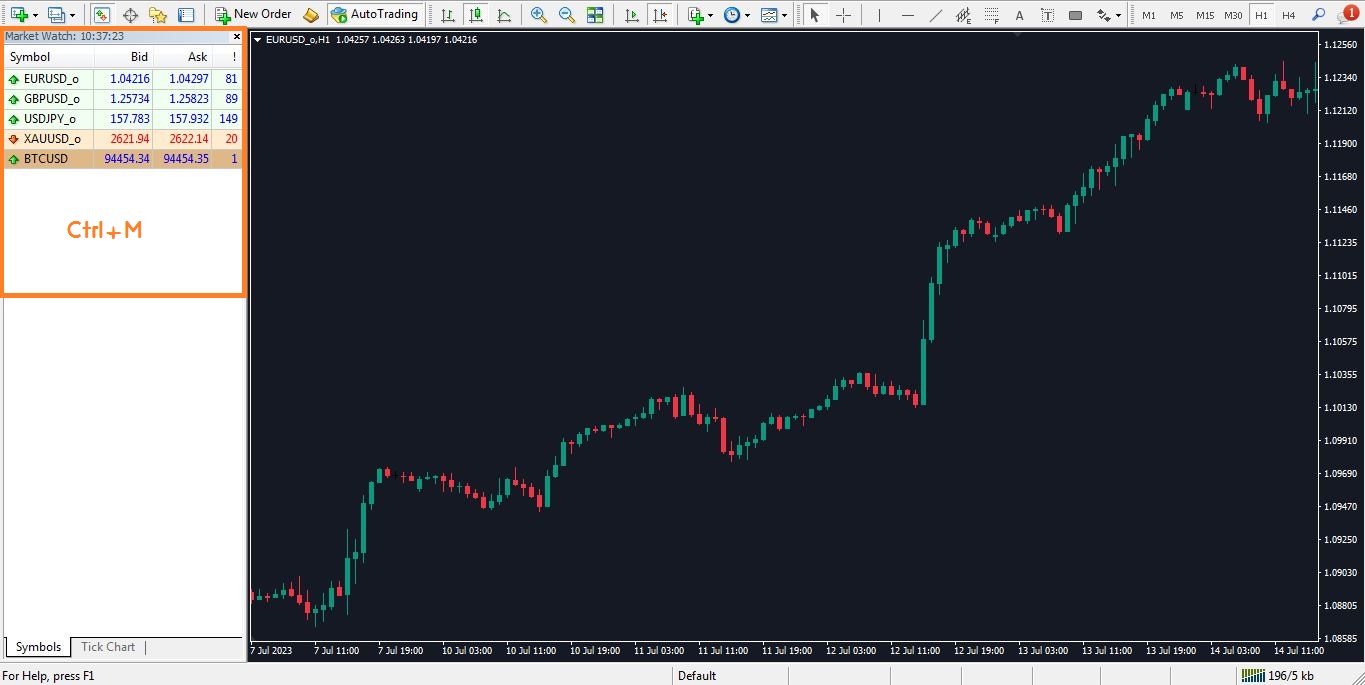This screenshot has height=685, width=1365.
Task: Switch timeframe to M1
Action: [x=1149, y=15]
